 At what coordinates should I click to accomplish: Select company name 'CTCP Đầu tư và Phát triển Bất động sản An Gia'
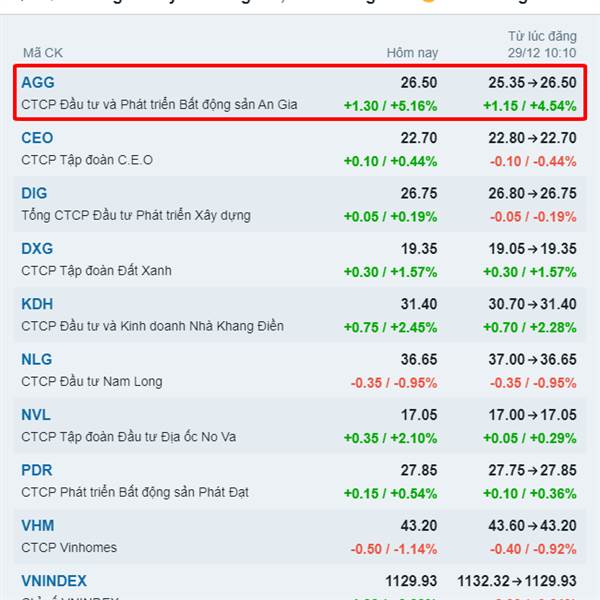tap(159, 105)
